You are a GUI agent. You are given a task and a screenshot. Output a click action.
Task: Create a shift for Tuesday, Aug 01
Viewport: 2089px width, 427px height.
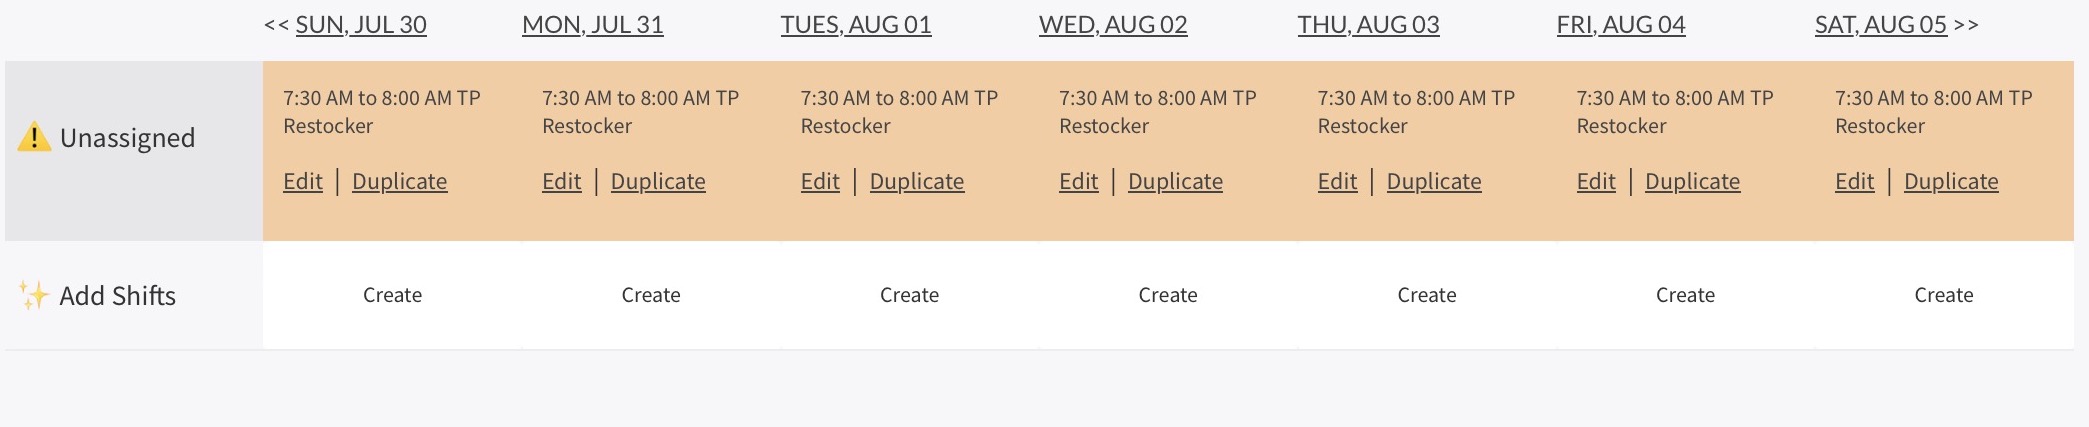(x=909, y=295)
